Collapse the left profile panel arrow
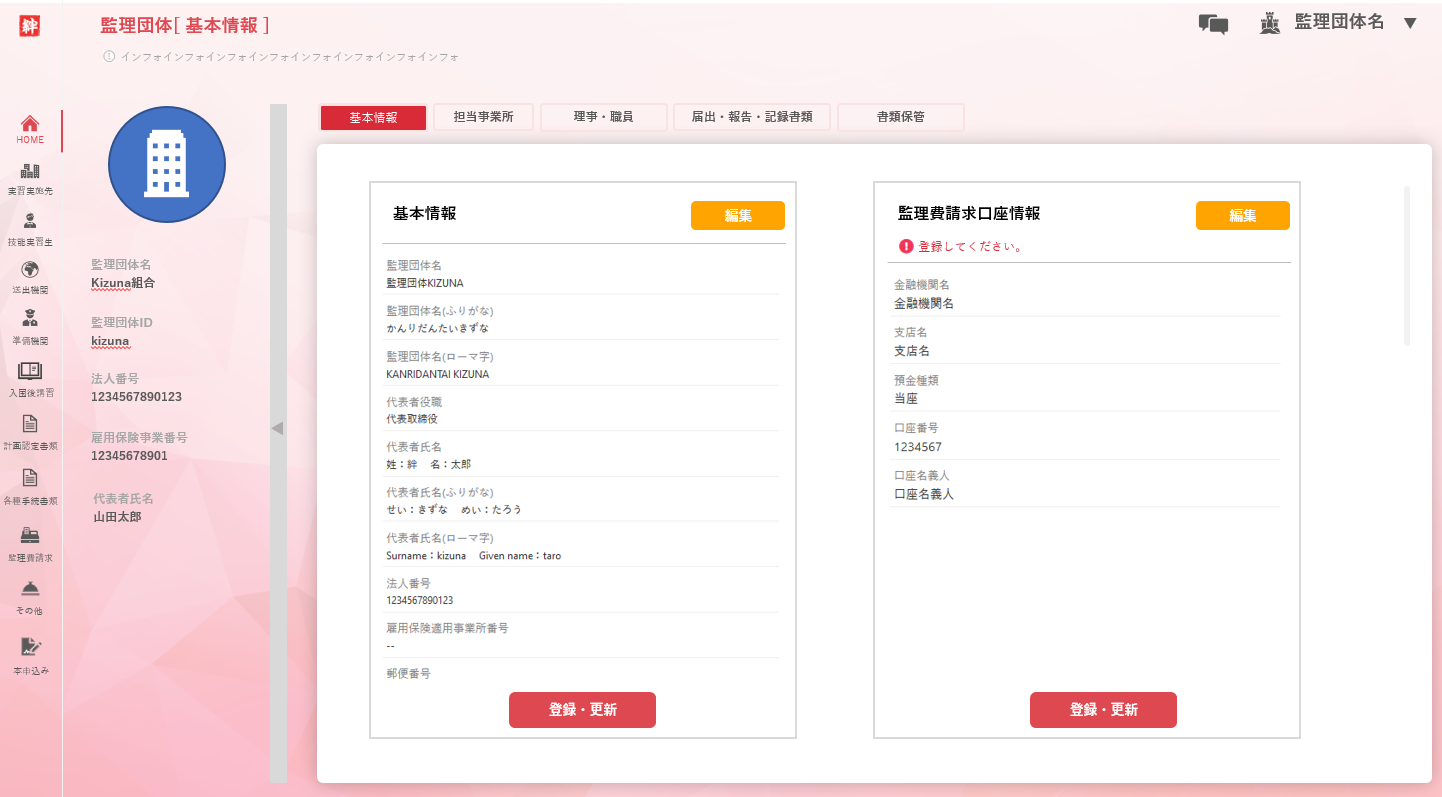 [x=278, y=428]
